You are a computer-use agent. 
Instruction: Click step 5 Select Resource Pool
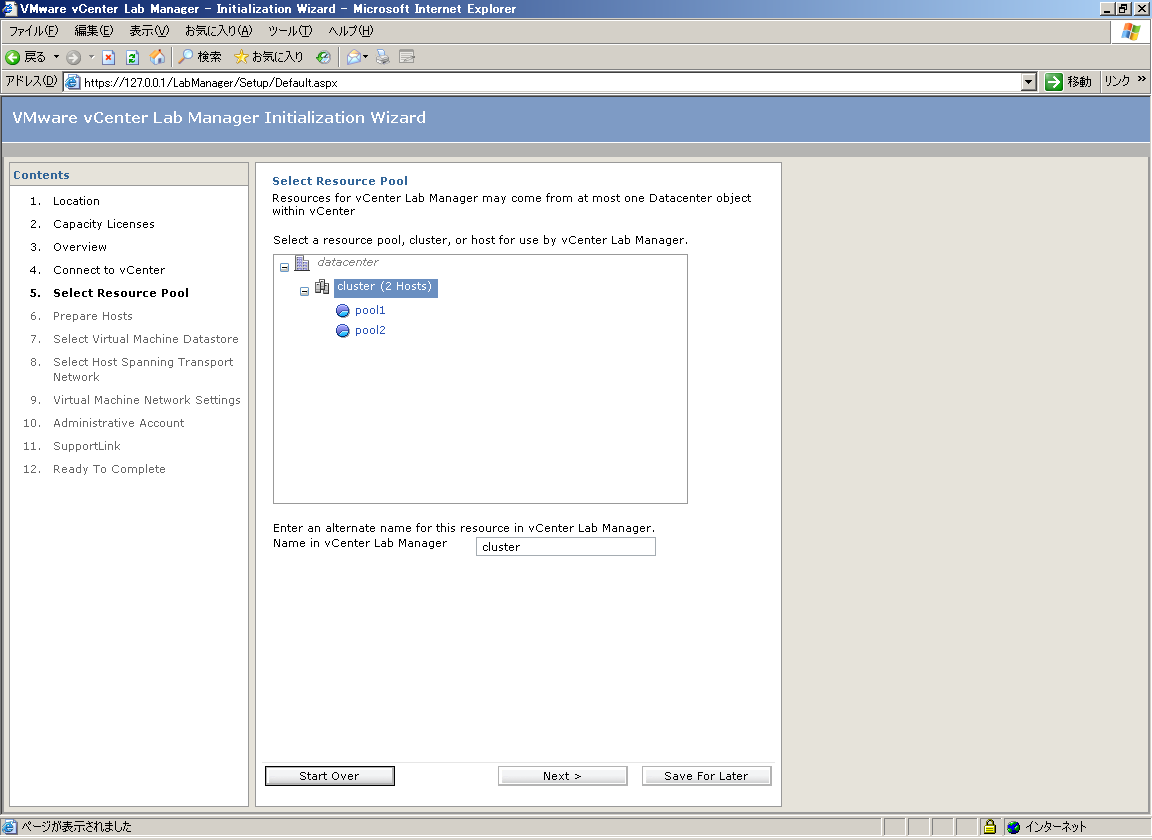[x=121, y=293]
